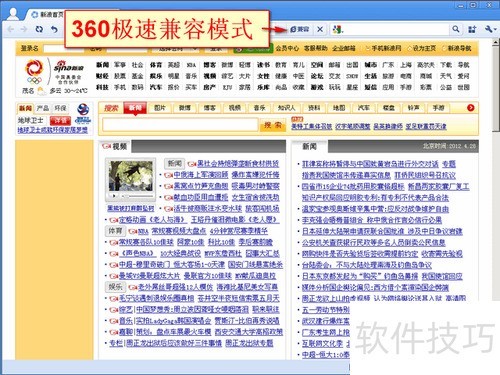The height and width of the screenshot is (375, 500).
Task: Select the 图片 search tab
Action: [160, 108]
